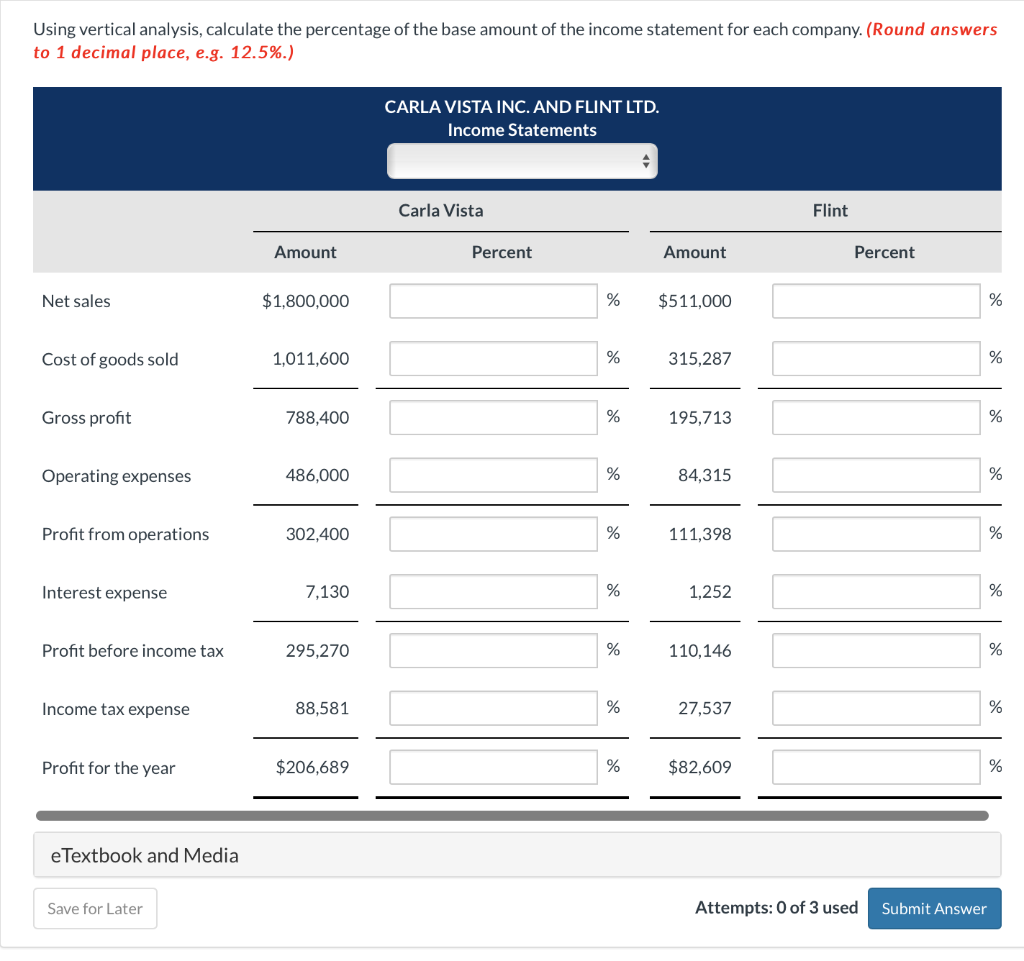Click the Carla Vista Net sales percent field
Image resolution: width=1024 pixels, height=961 pixels.
pyautogui.click(x=492, y=300)
